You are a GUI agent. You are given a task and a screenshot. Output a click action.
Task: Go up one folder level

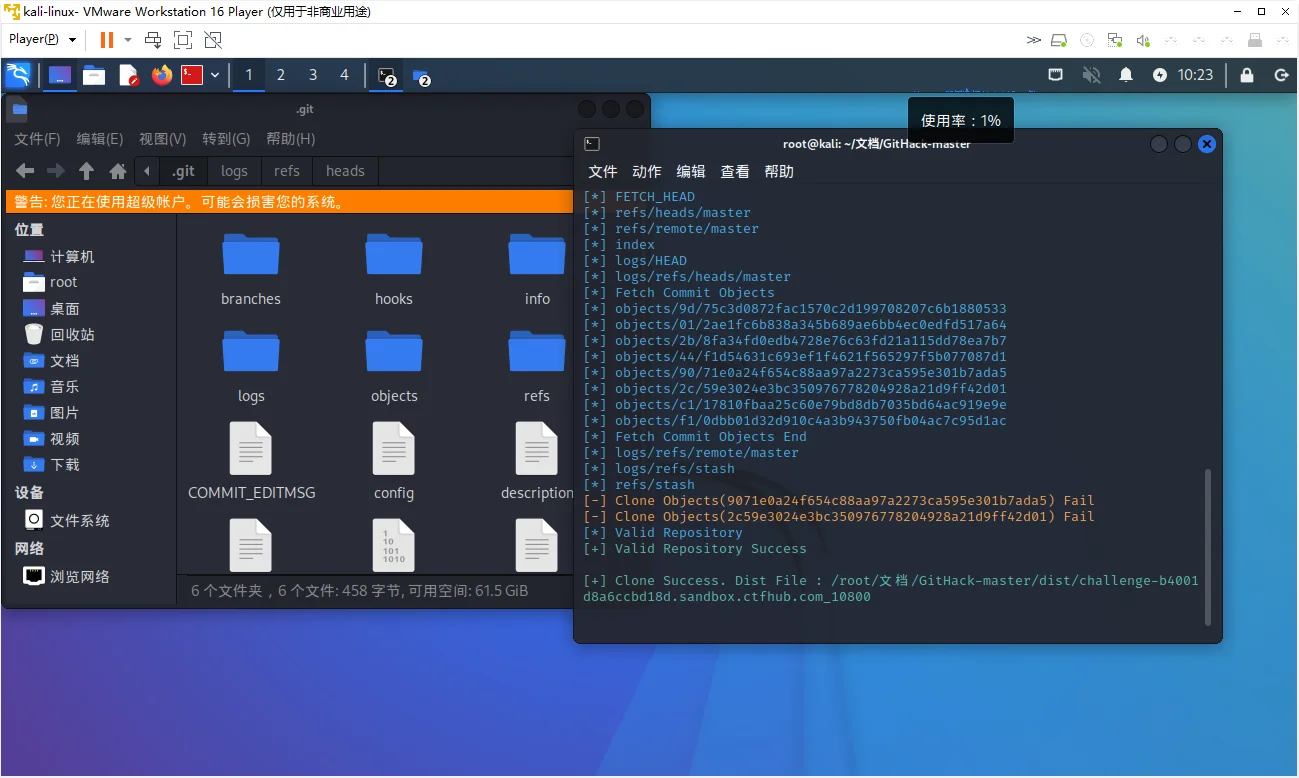coord(87,171)
